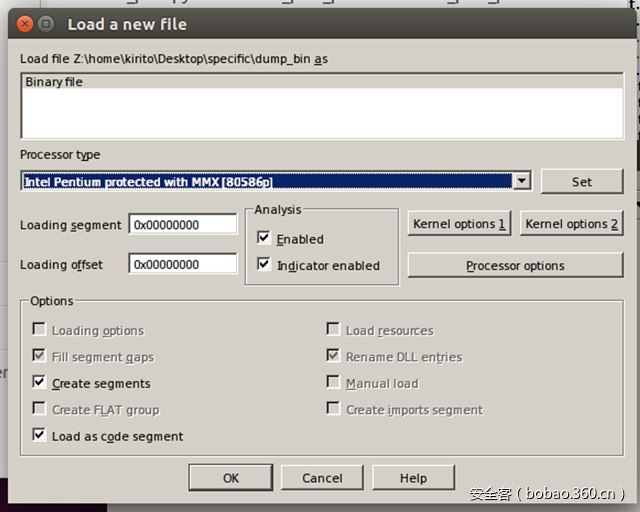Click the Set button
This screenshot has height=512, width=640.
click(x=582, y=182)
